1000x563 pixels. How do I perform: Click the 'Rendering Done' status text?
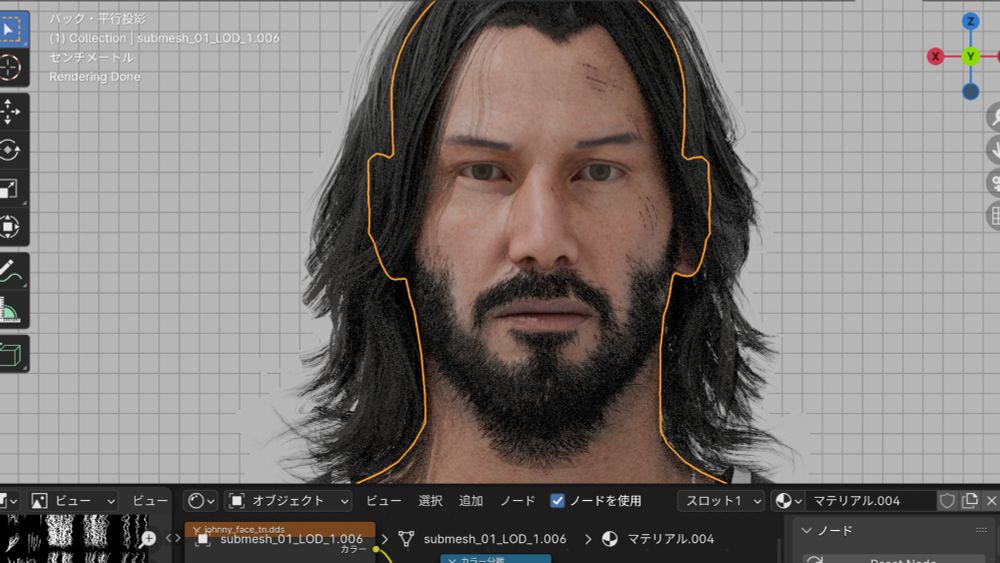(x=95, y=77)
